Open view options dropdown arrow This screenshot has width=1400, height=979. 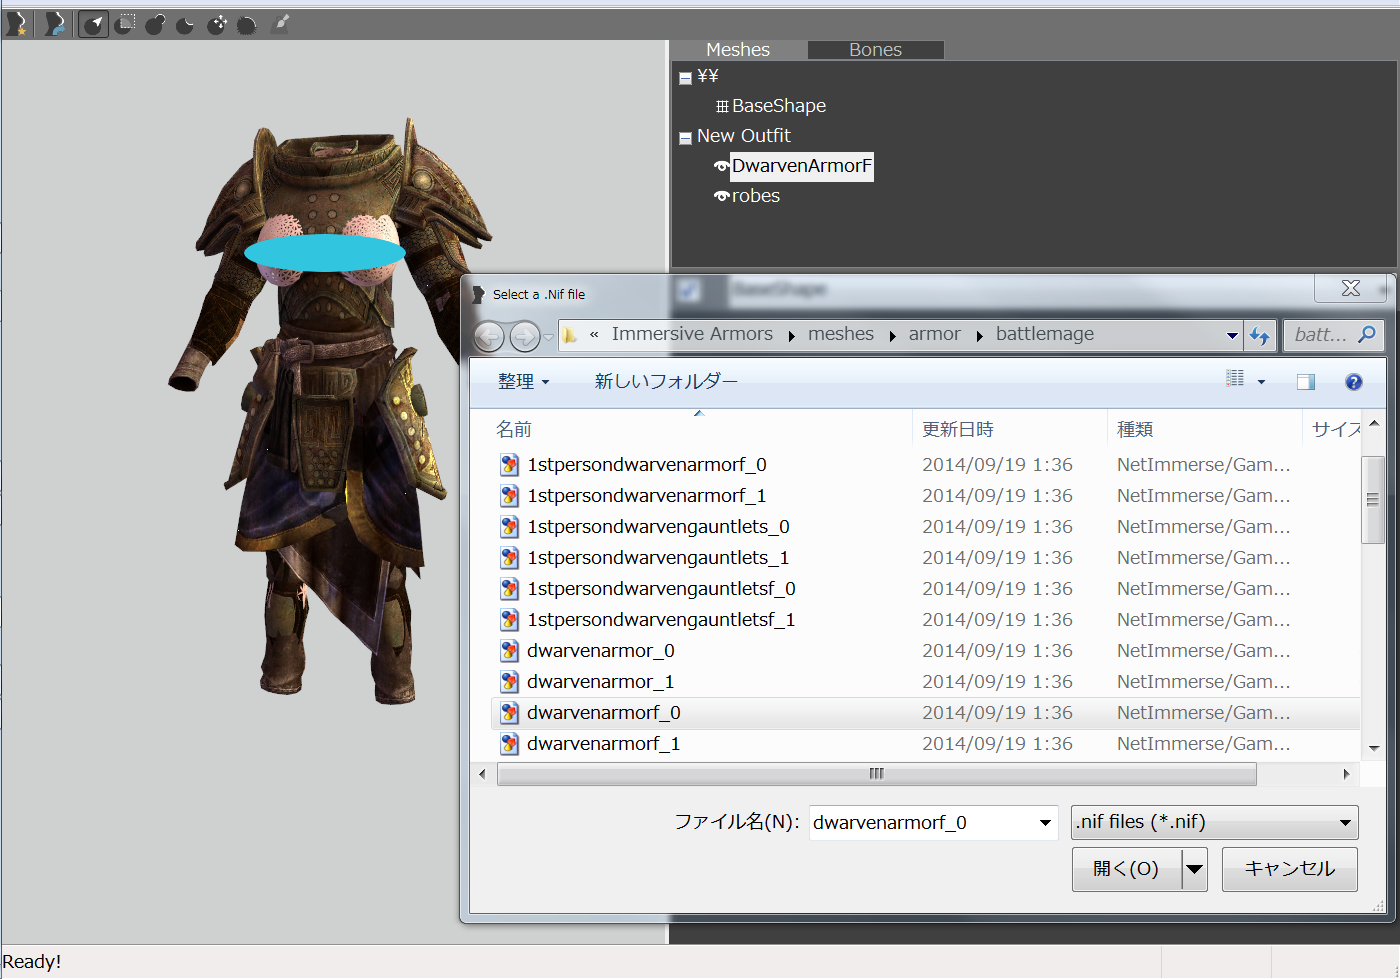point(1261,382)
